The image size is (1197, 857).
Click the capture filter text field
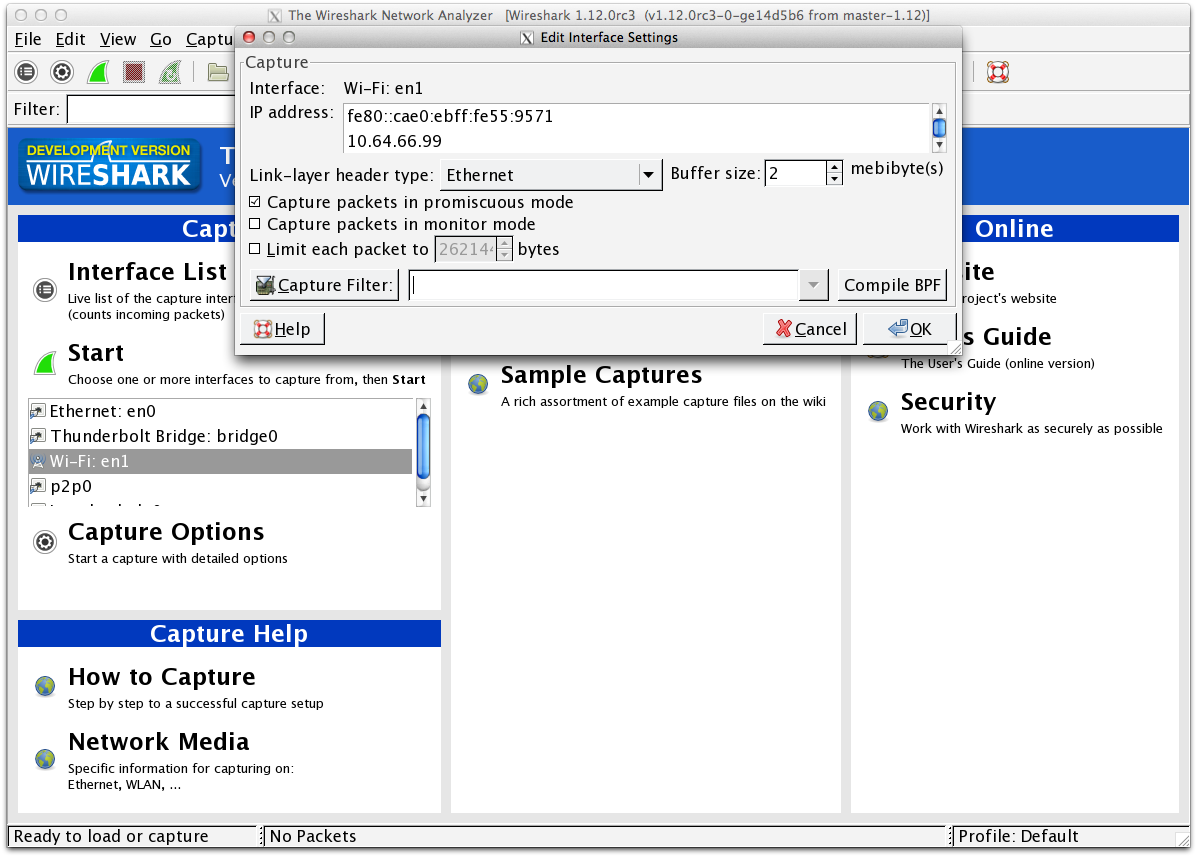point(604,285)
